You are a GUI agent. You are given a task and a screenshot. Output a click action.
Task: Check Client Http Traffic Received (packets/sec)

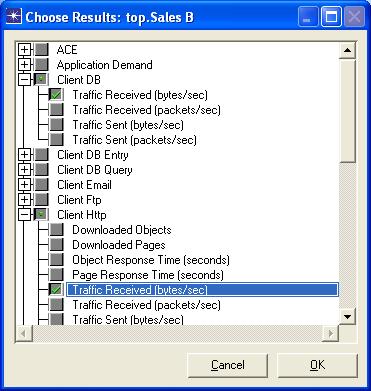(x=56, y=305)
